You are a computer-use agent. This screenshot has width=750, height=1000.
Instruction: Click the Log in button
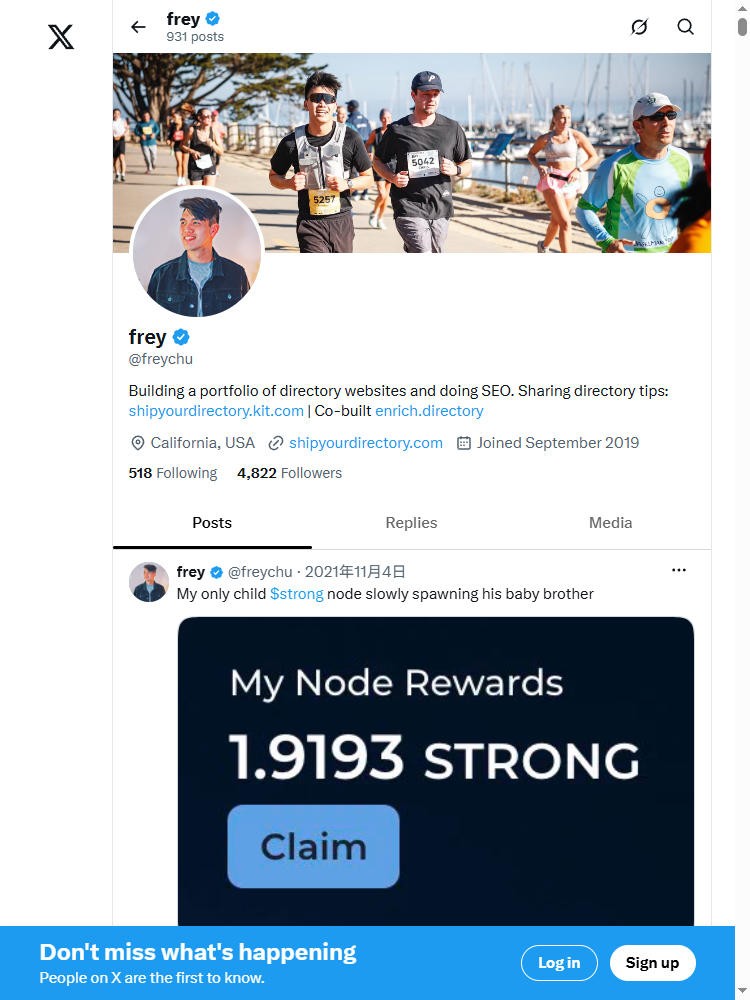point(559,963)
